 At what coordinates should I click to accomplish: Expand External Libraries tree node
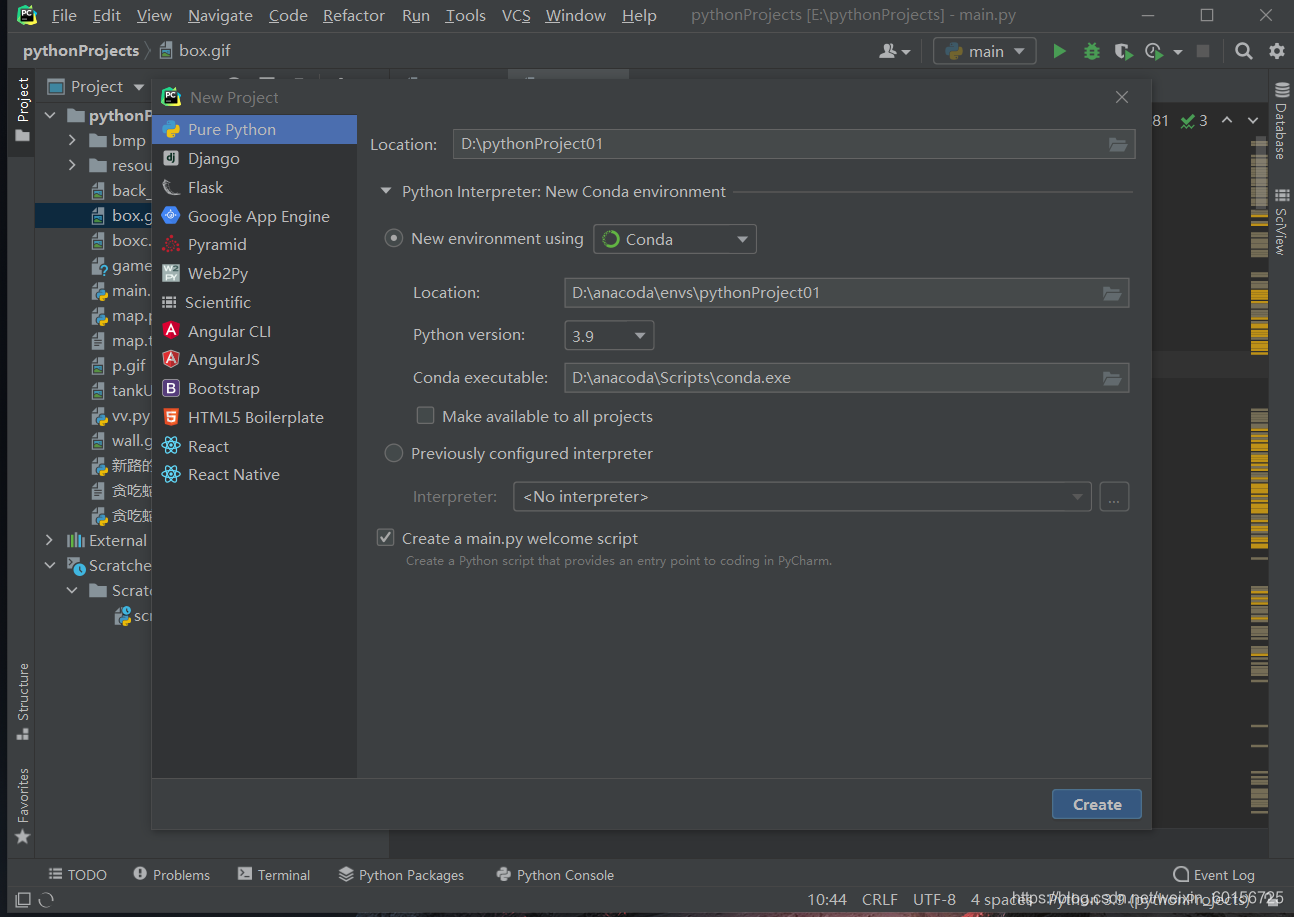[49, 540]
